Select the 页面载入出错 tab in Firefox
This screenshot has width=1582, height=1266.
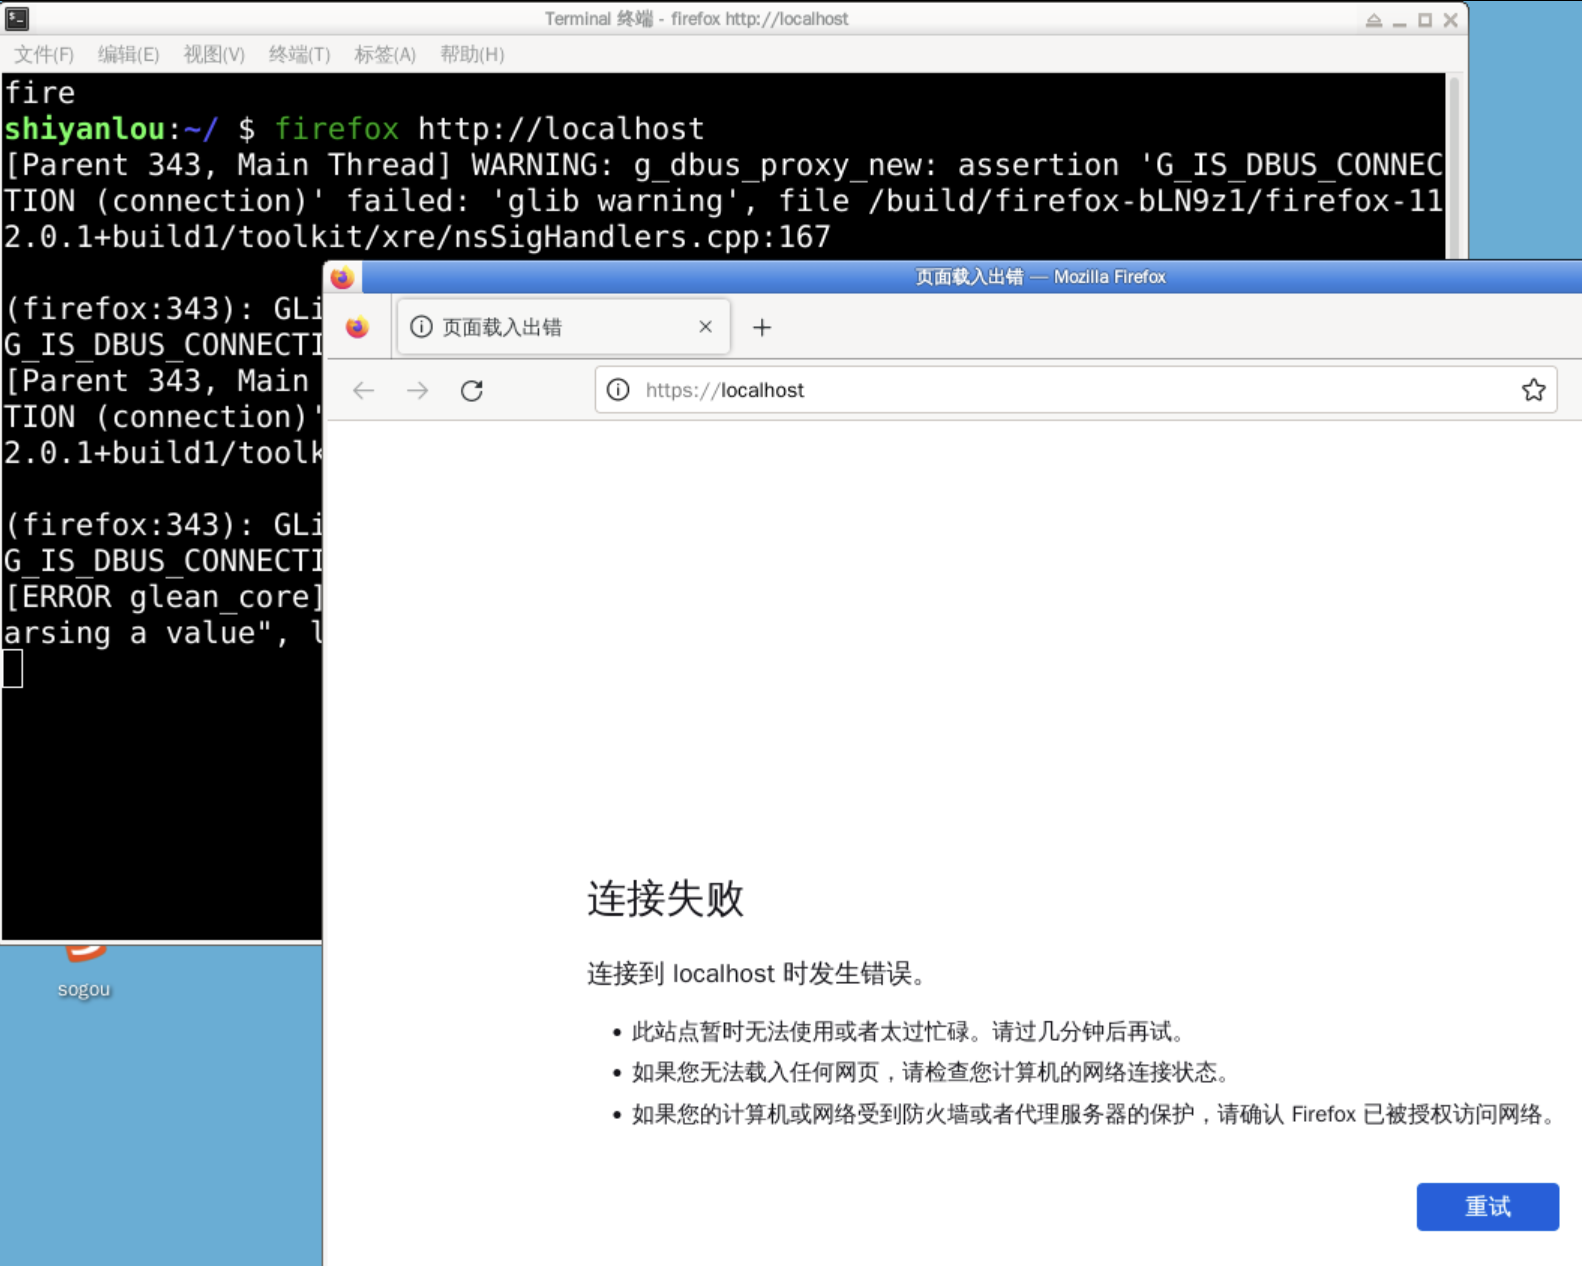pos(563,327)
